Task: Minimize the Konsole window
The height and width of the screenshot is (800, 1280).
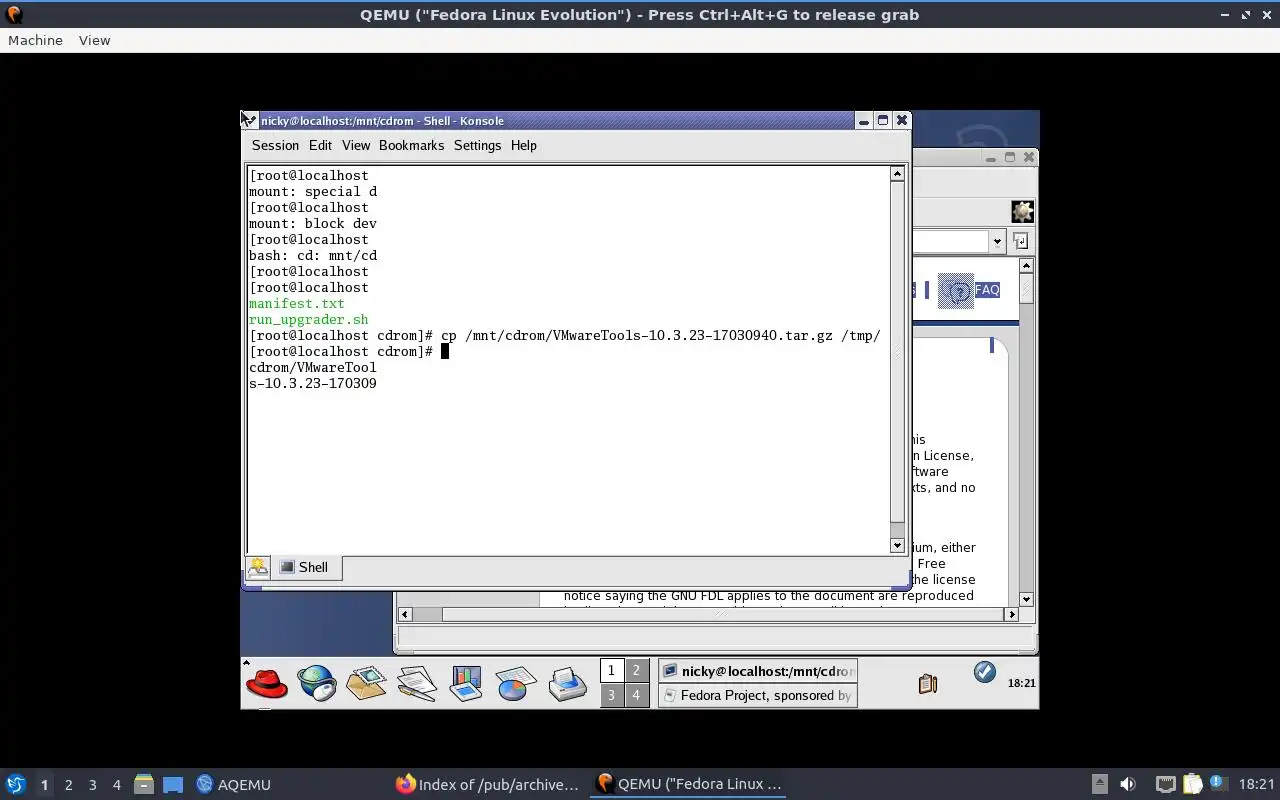Action: click(863, 120)
